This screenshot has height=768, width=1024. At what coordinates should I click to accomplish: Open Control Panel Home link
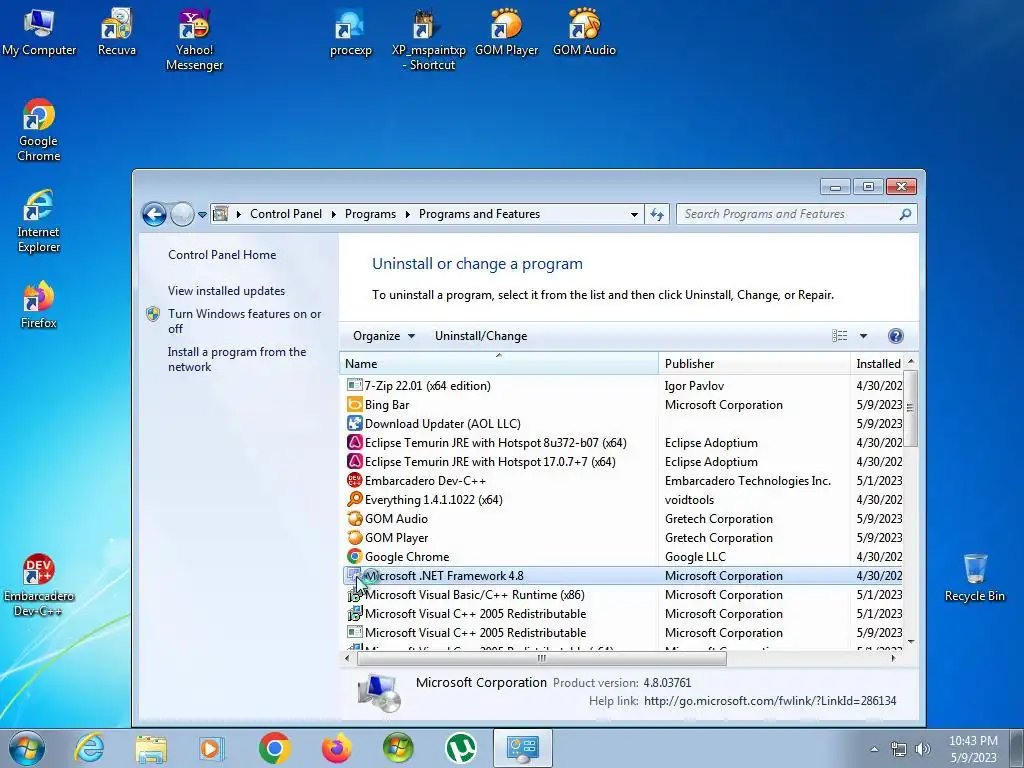pyautogui.click(x=222, y=255)
